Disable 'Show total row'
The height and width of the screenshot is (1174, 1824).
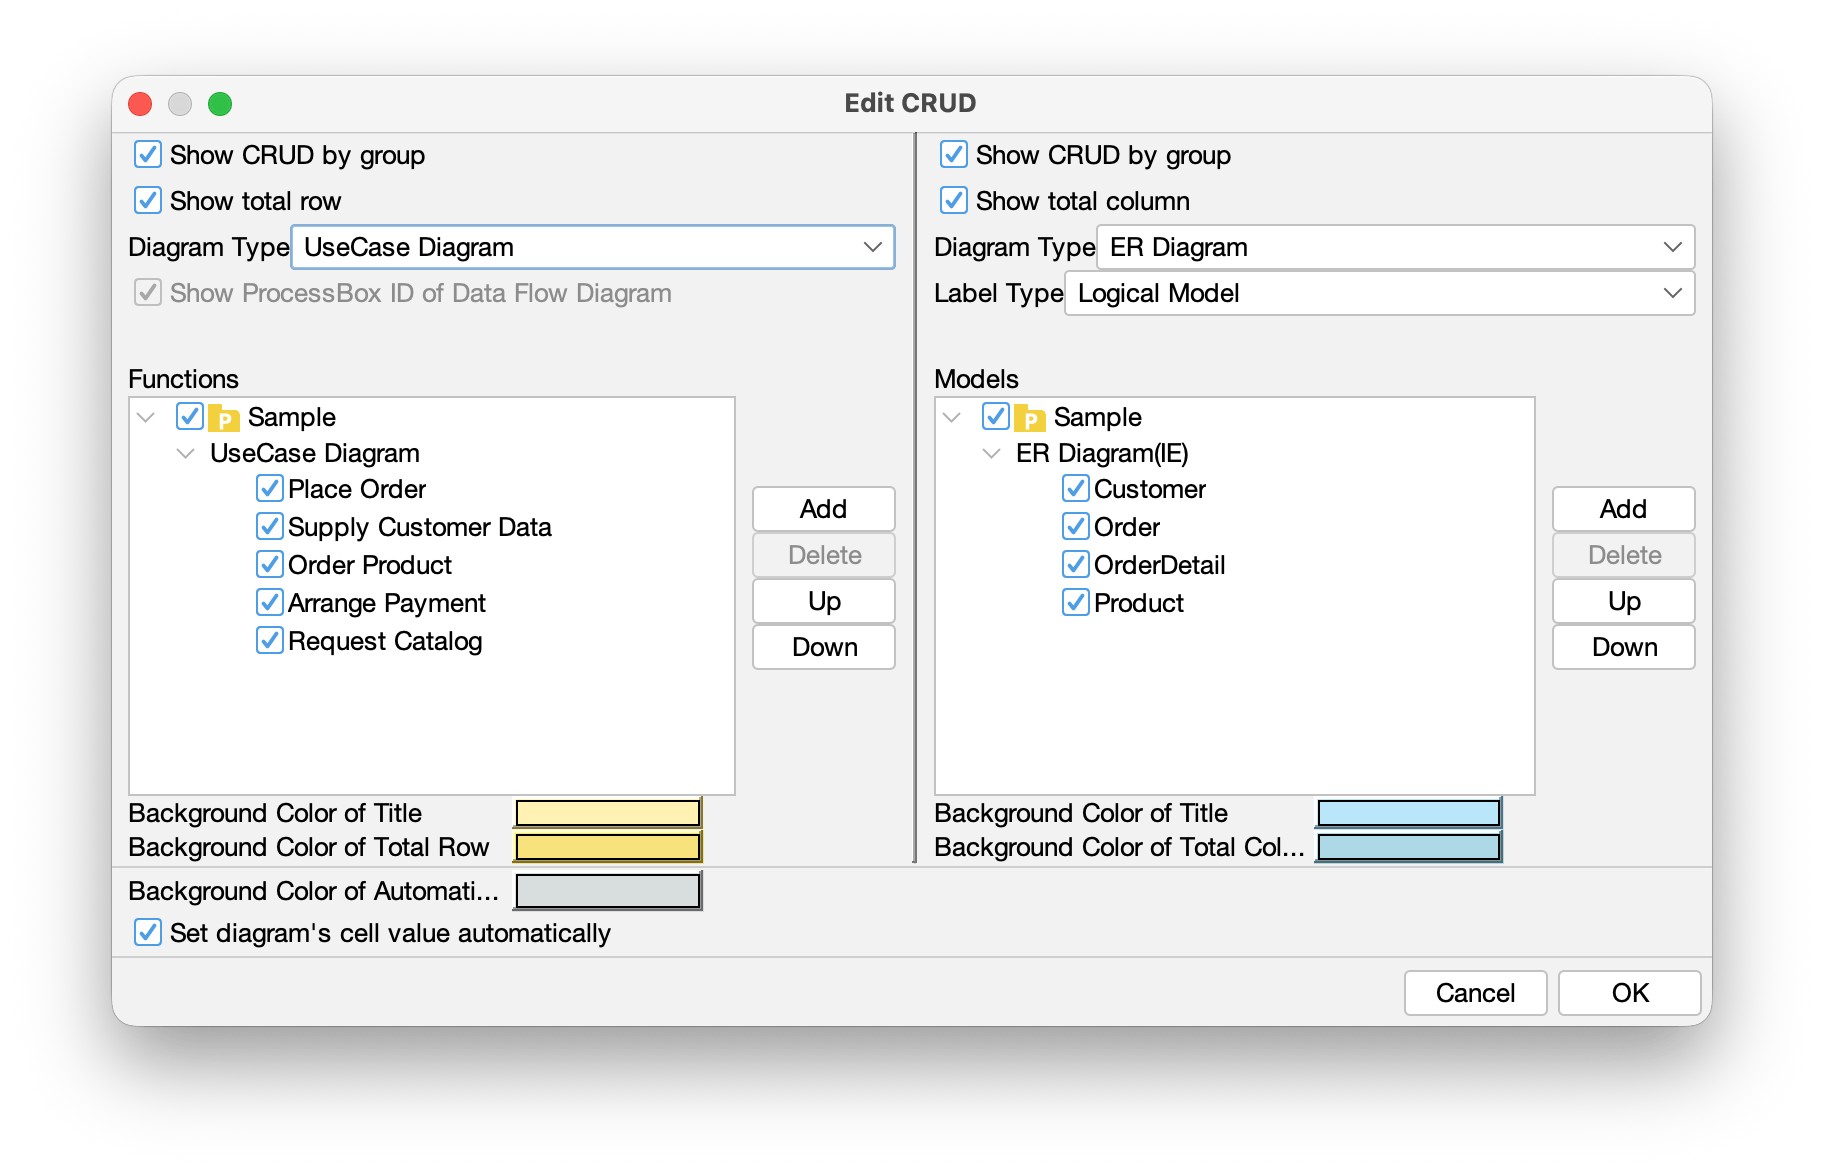pyautogui.click(x=147, y=200)
